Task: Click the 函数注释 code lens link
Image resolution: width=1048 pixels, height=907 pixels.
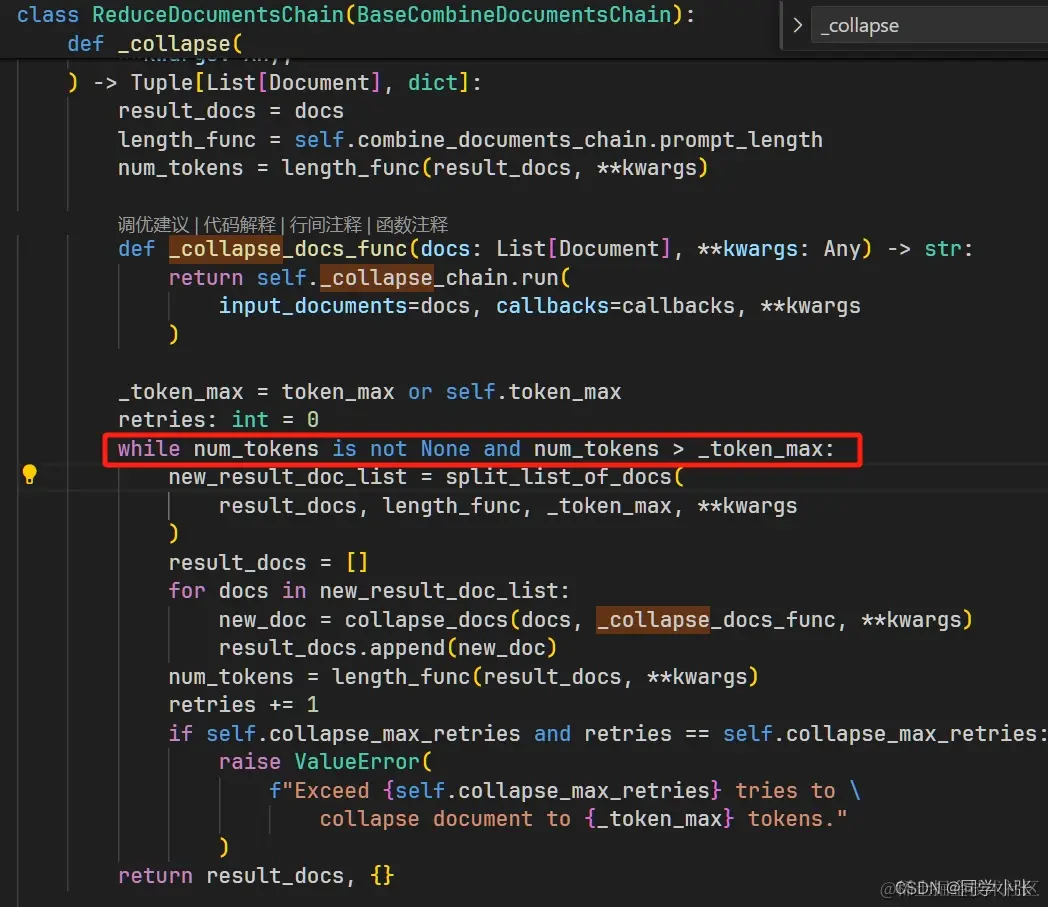Action: click(412, 225)
